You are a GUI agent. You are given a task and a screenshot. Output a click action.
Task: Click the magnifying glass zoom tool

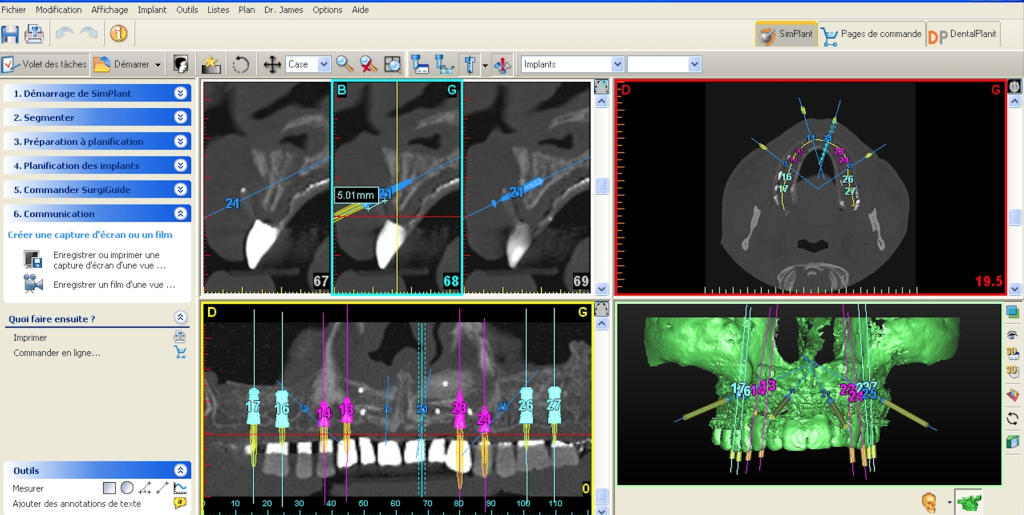[344, 64]
